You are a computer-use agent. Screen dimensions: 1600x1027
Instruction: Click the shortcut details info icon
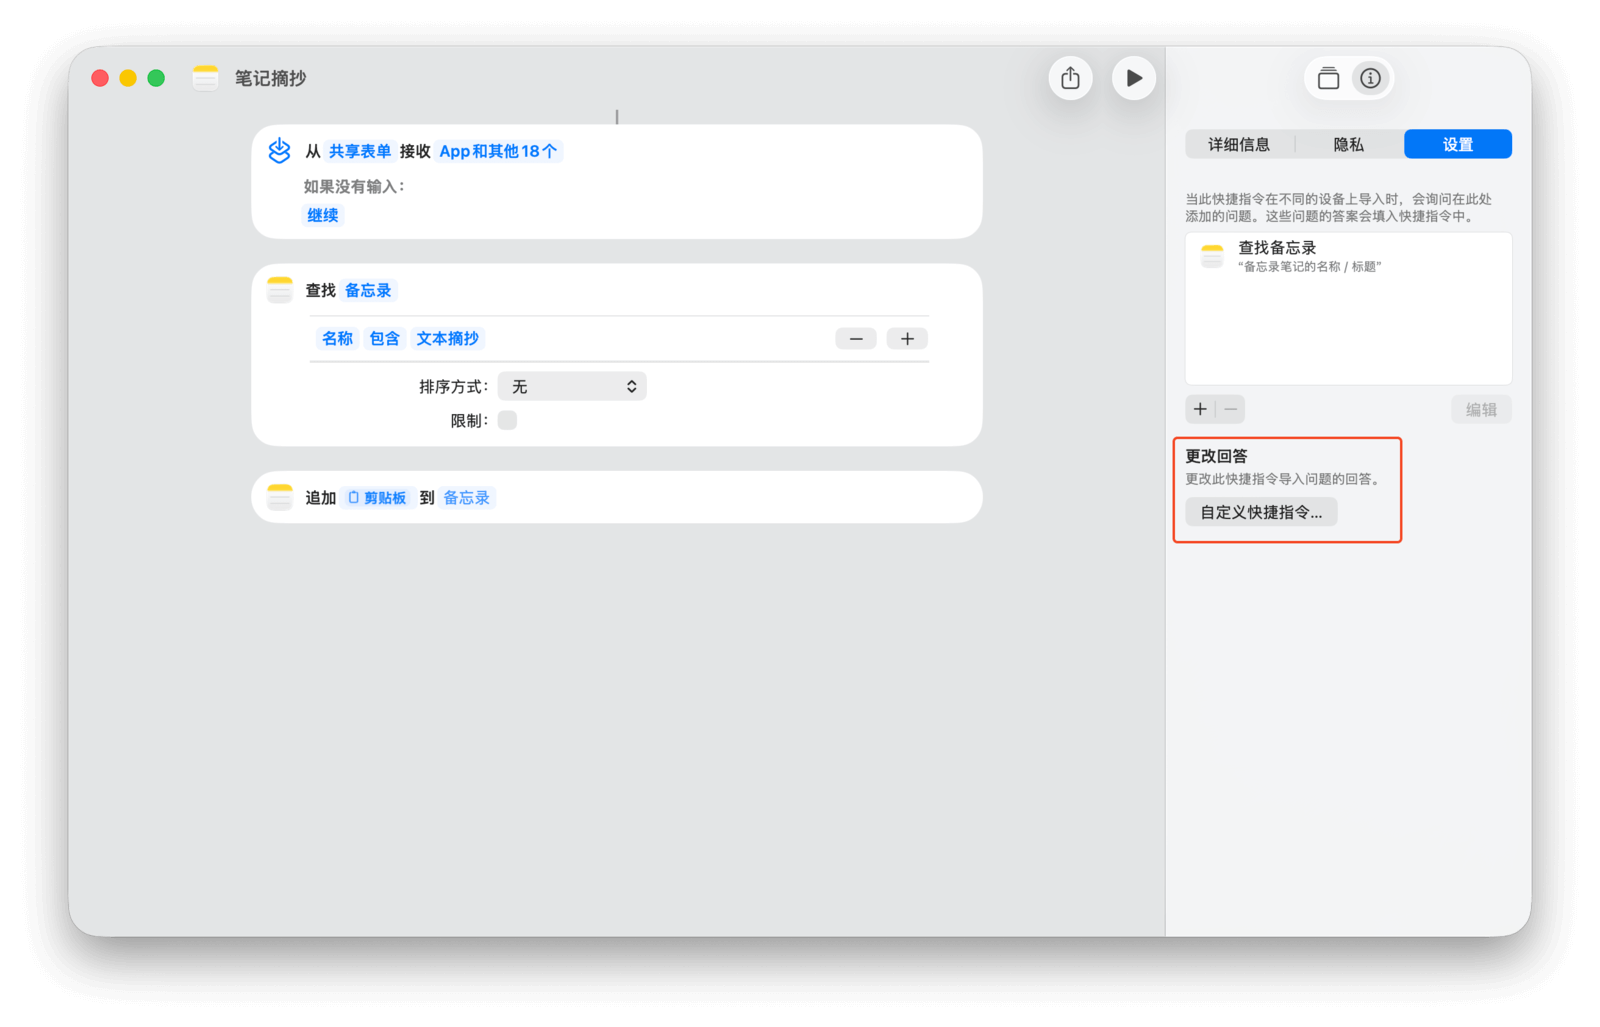tap(1370, 78)
